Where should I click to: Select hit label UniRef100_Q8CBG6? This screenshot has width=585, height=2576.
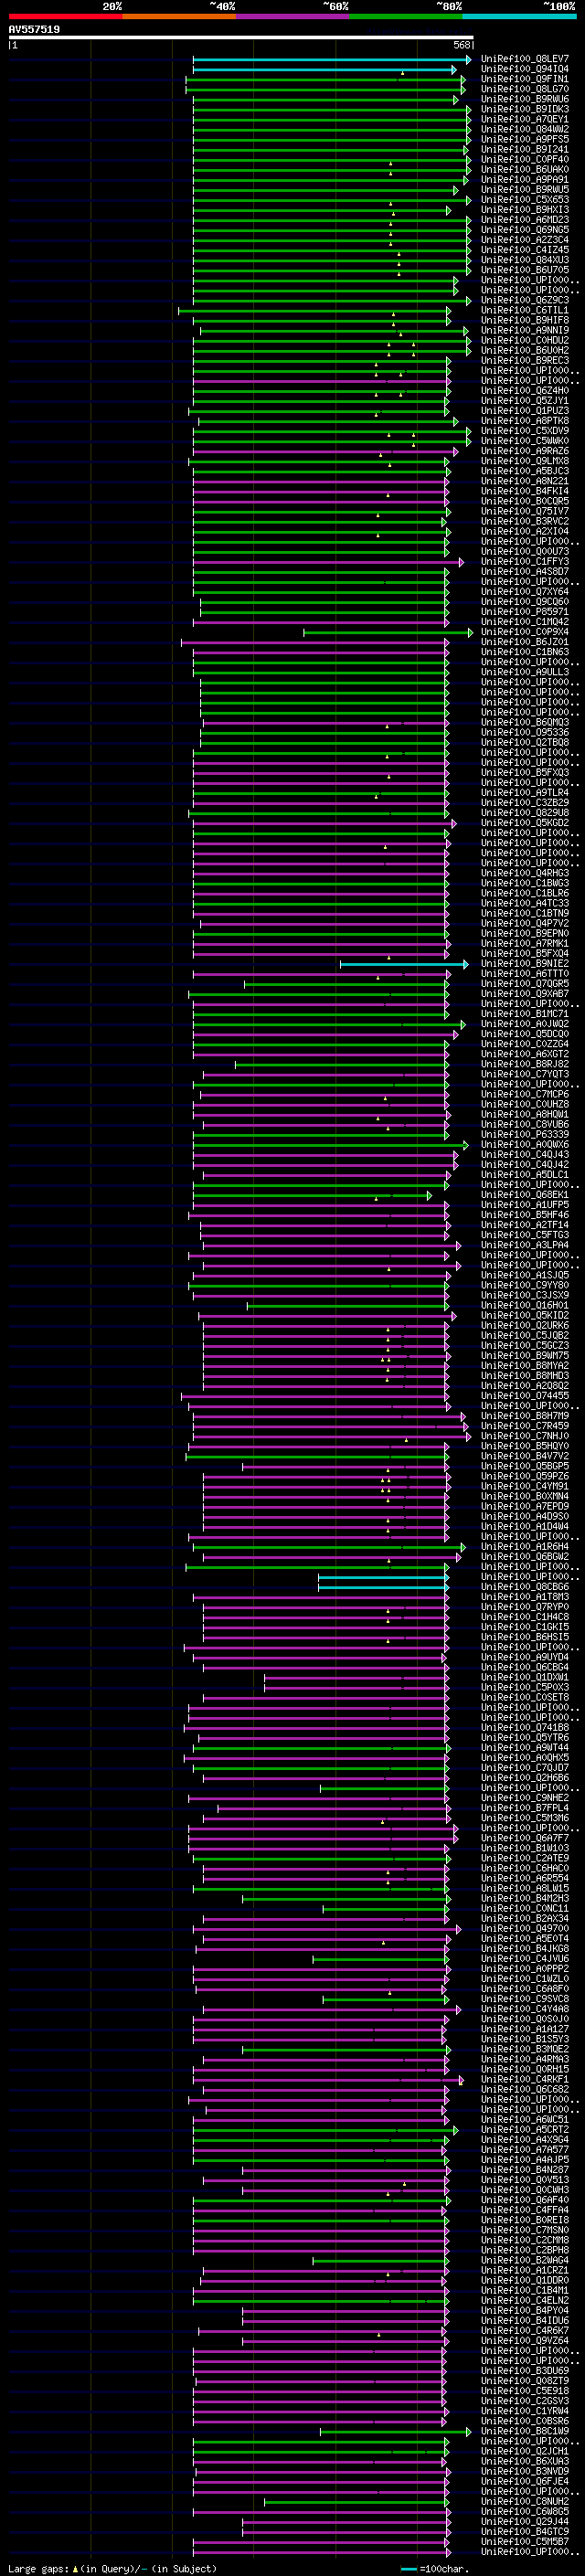[x=524, y=1587]
